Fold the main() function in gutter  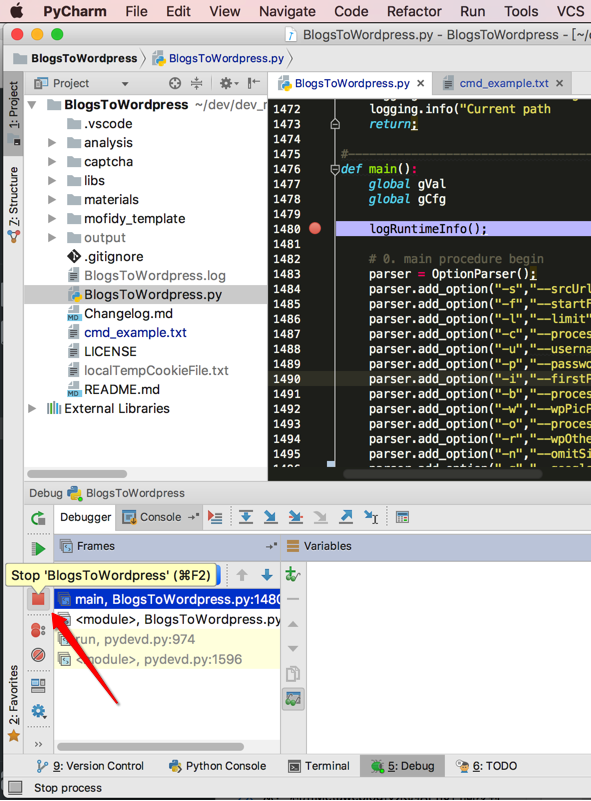click(335, 169)
